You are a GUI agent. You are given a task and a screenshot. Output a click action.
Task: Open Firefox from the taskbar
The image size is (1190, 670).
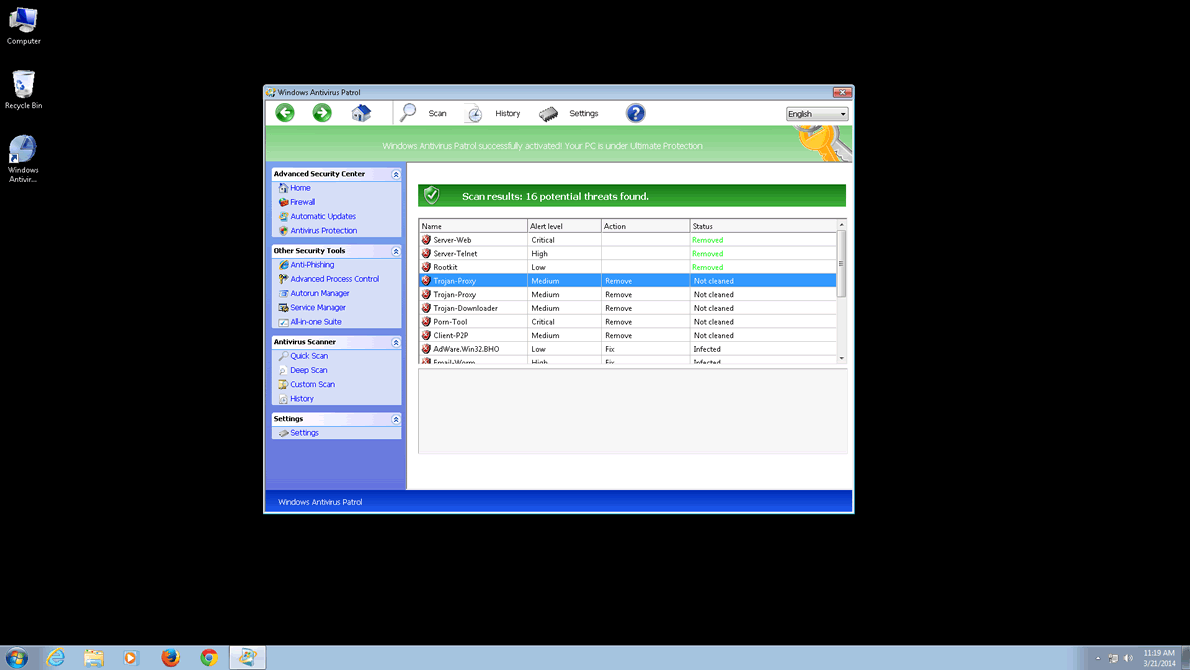[x=170, y=657]
